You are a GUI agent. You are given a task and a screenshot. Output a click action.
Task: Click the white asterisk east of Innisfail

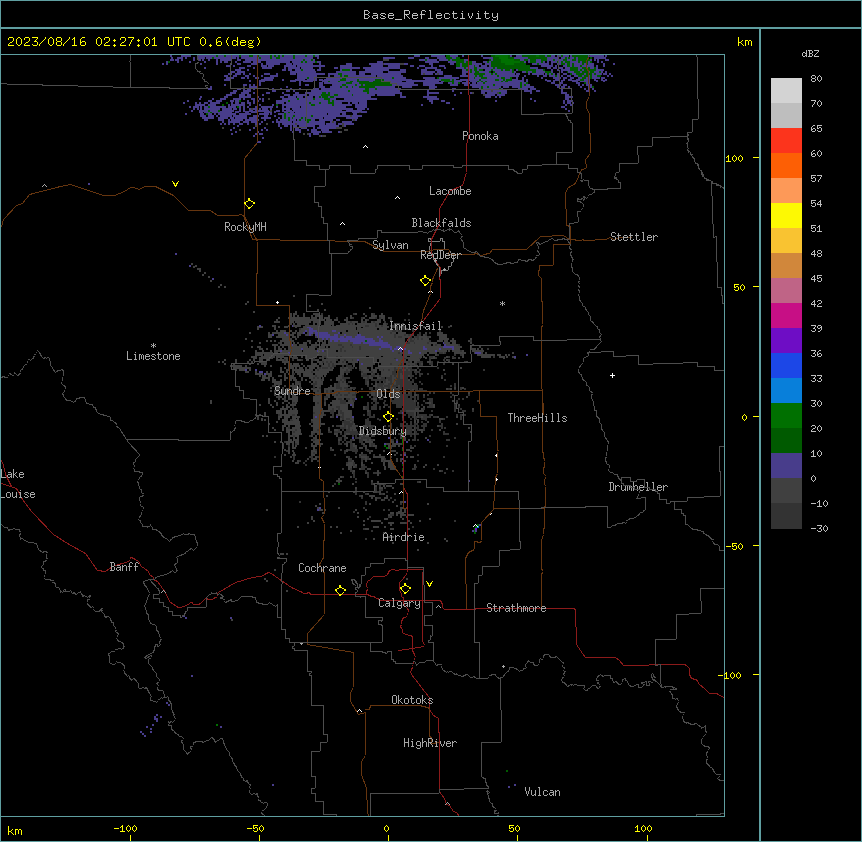502,304
